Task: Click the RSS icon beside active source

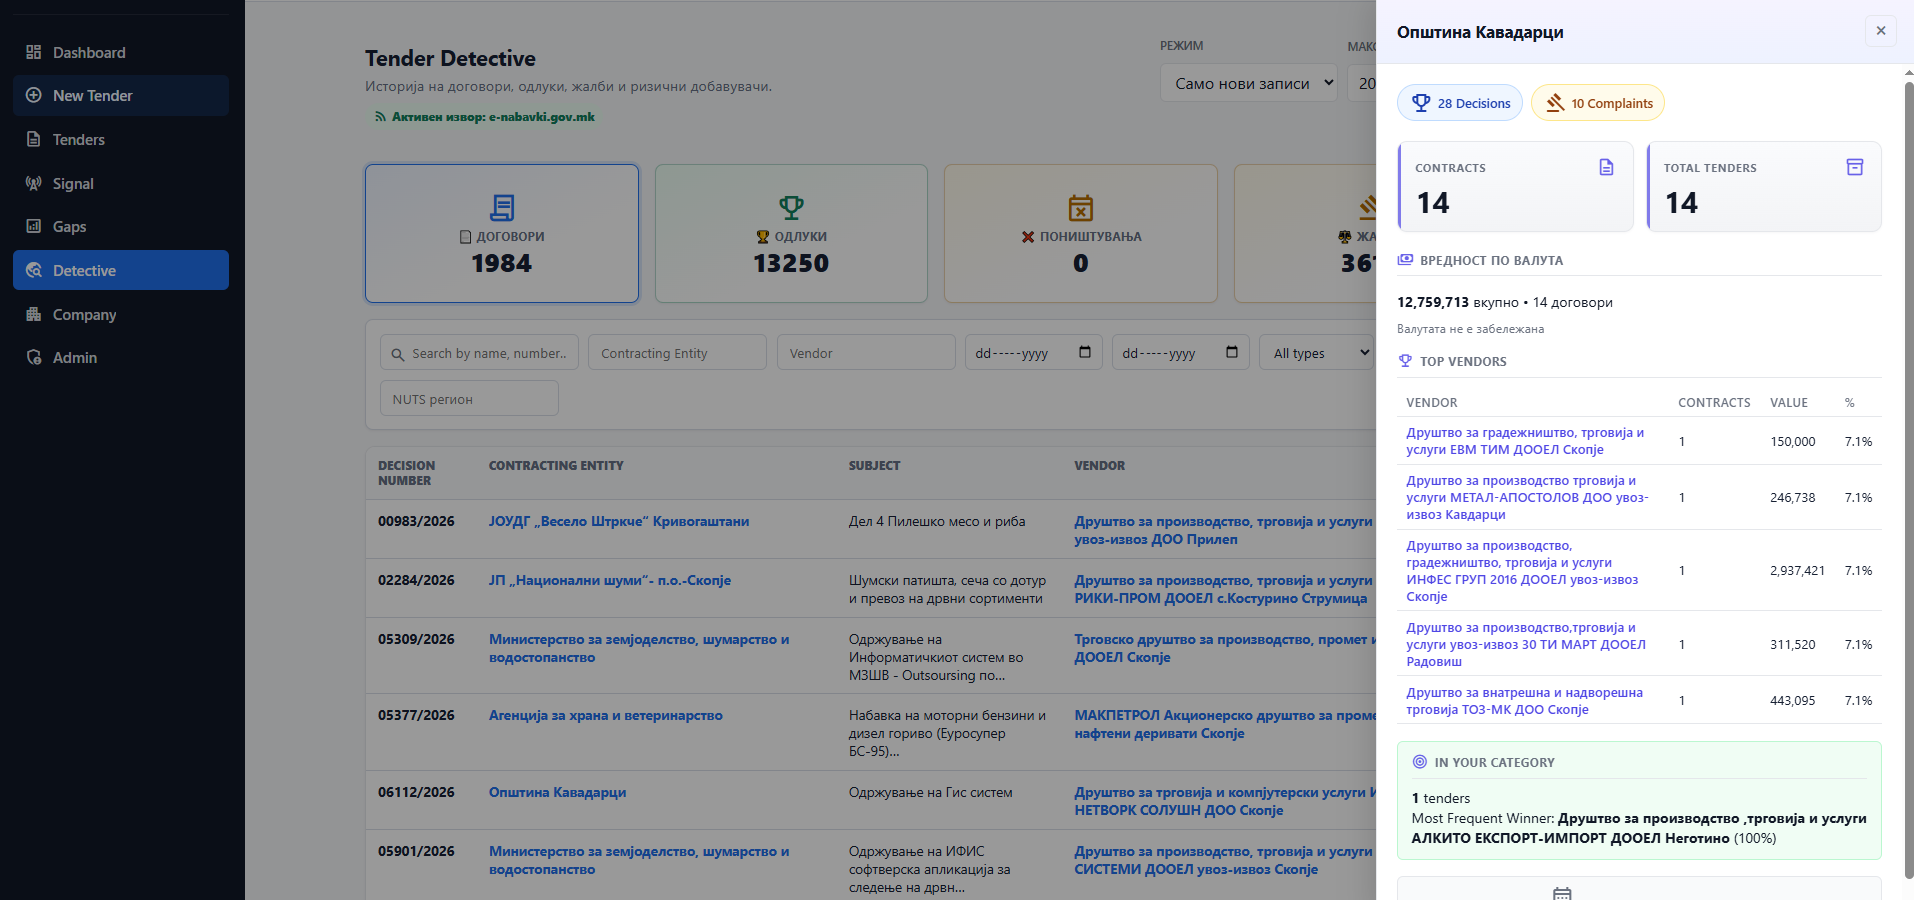Action: tap(380, 117)
